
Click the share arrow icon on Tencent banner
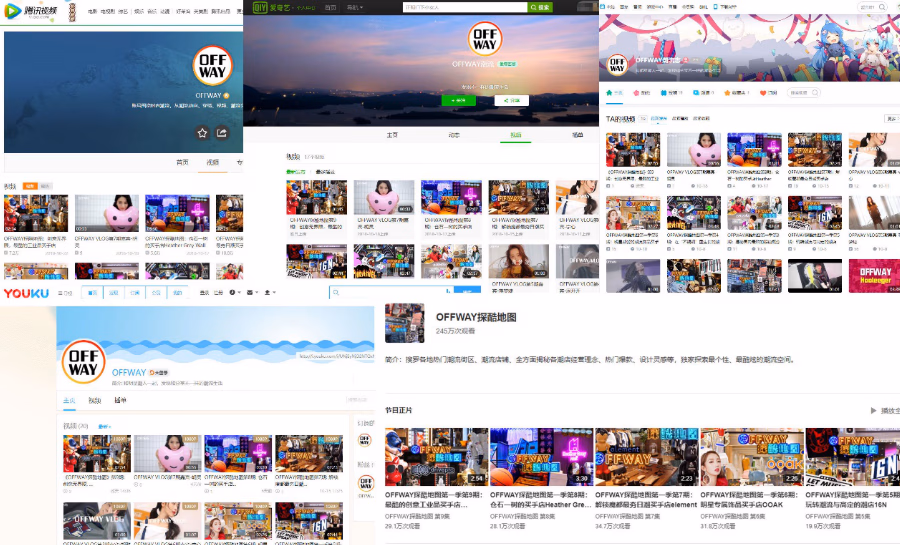[222, 132]
